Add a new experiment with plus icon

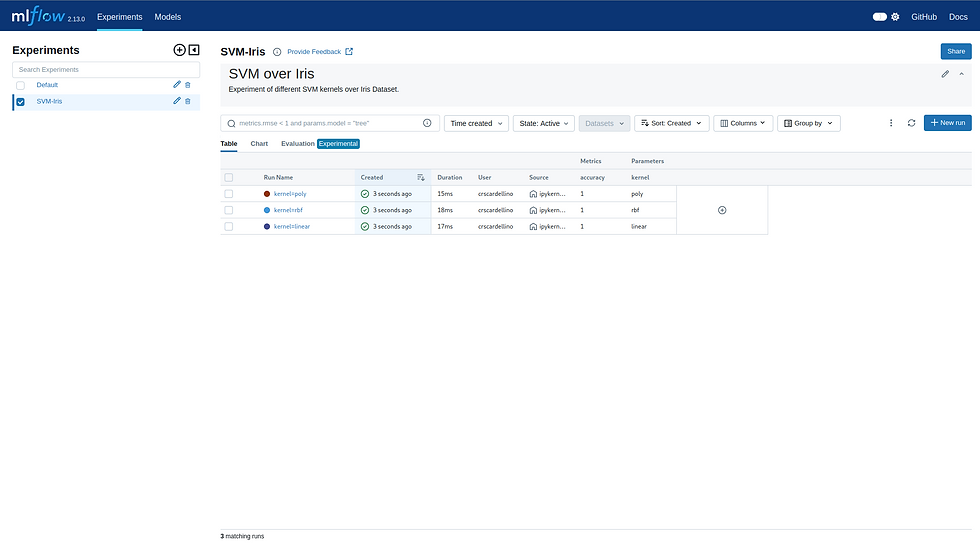[179, 50]
